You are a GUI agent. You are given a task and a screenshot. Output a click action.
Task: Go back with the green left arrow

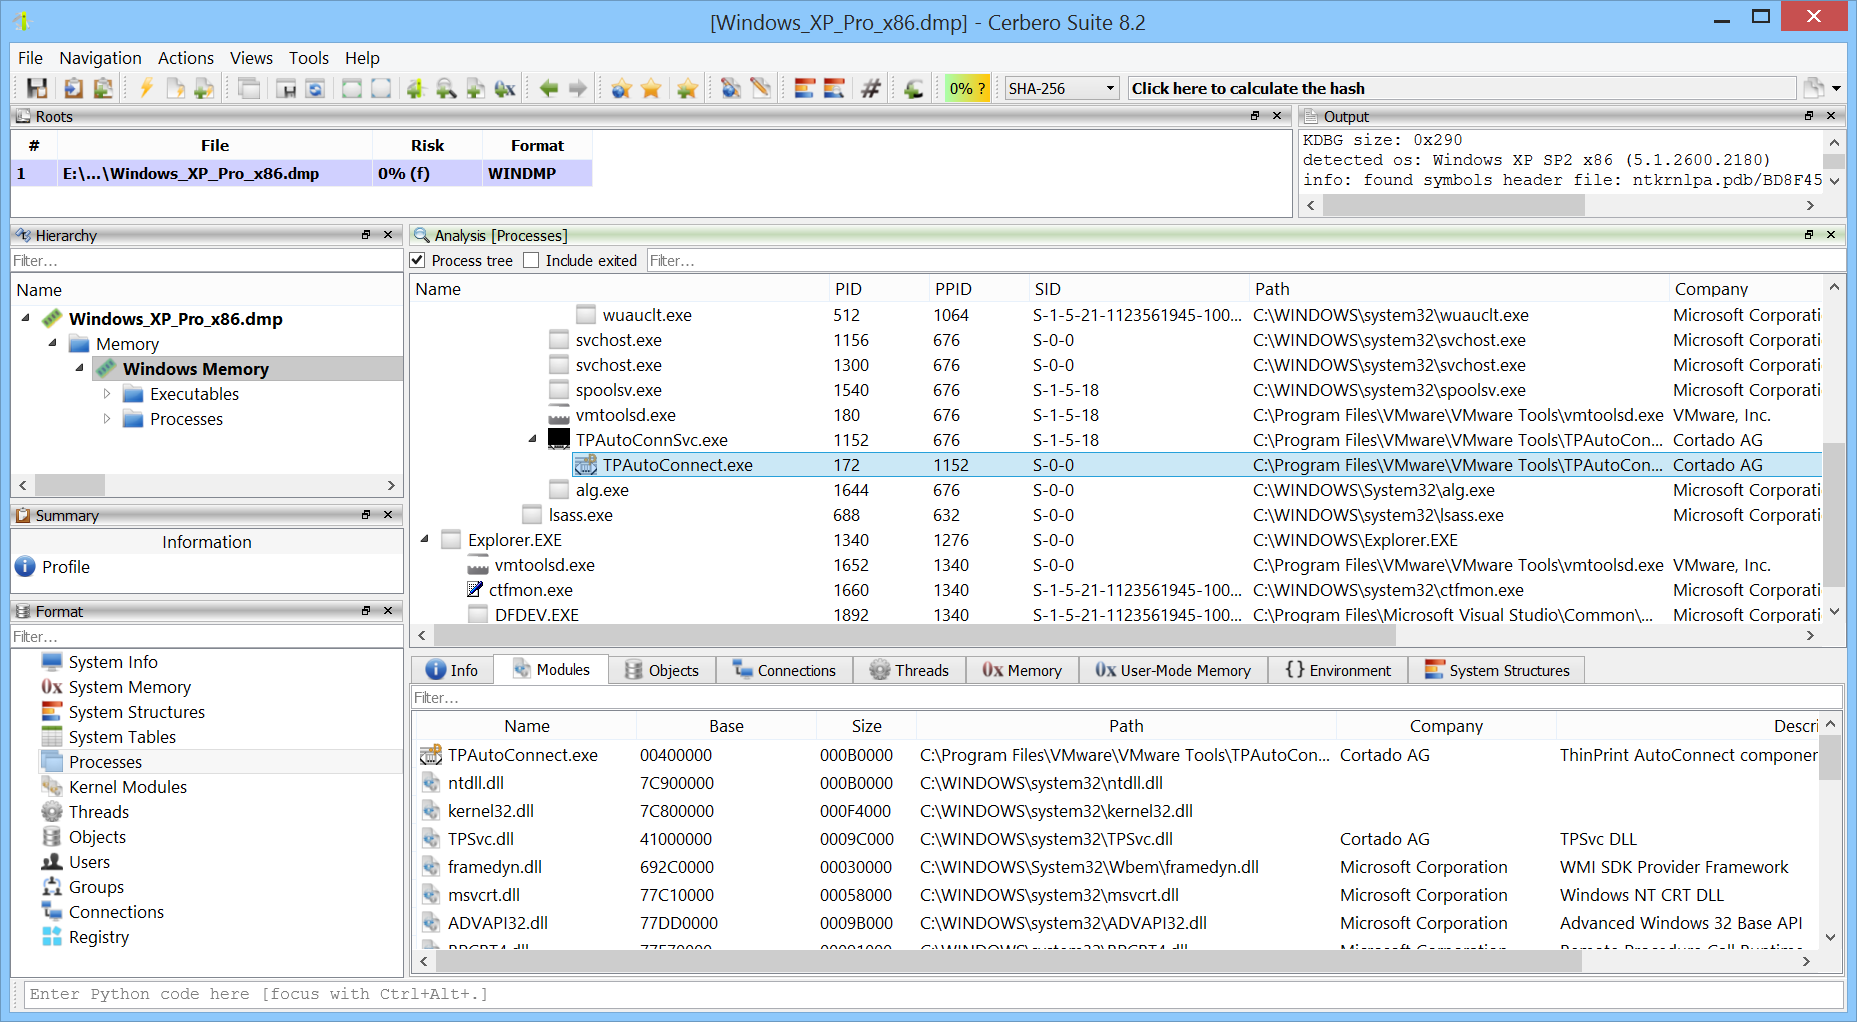(549, 88)
